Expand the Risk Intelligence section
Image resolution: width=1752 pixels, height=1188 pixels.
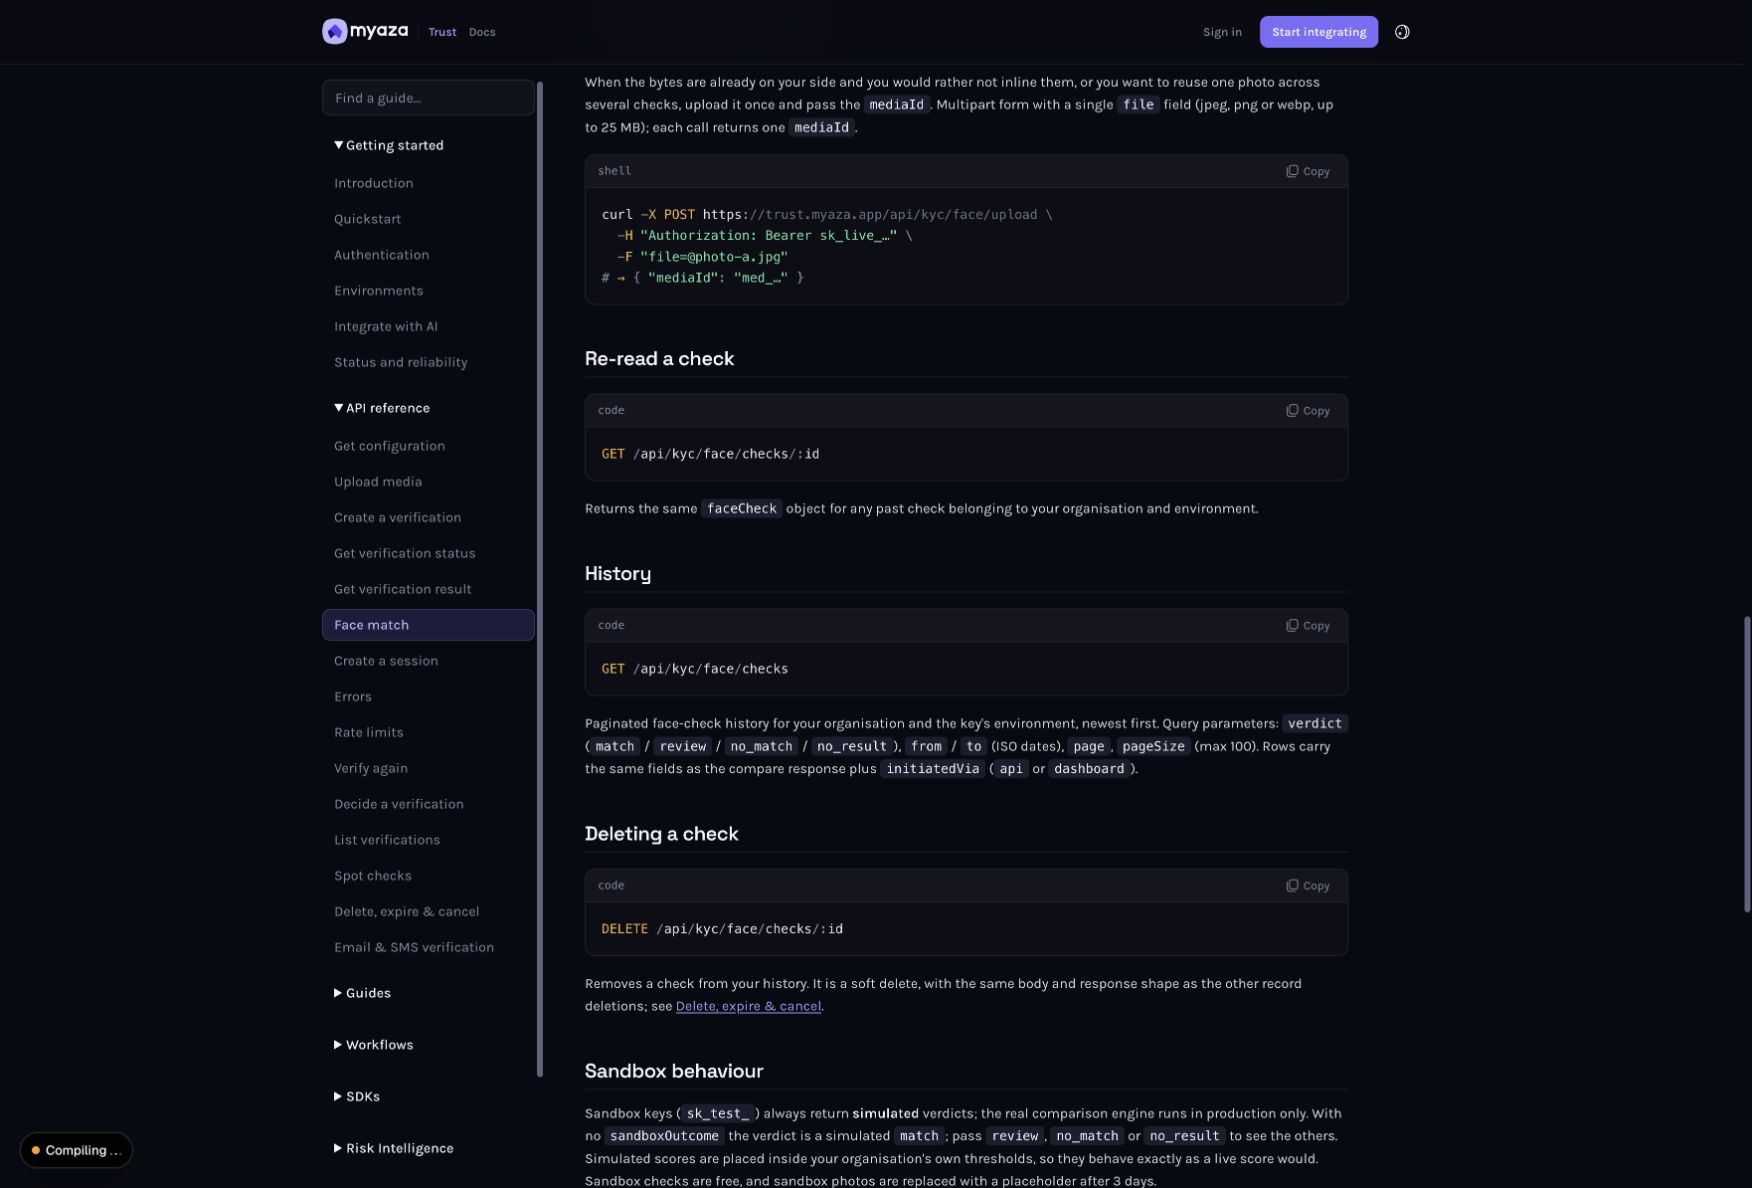(393, 1149)
